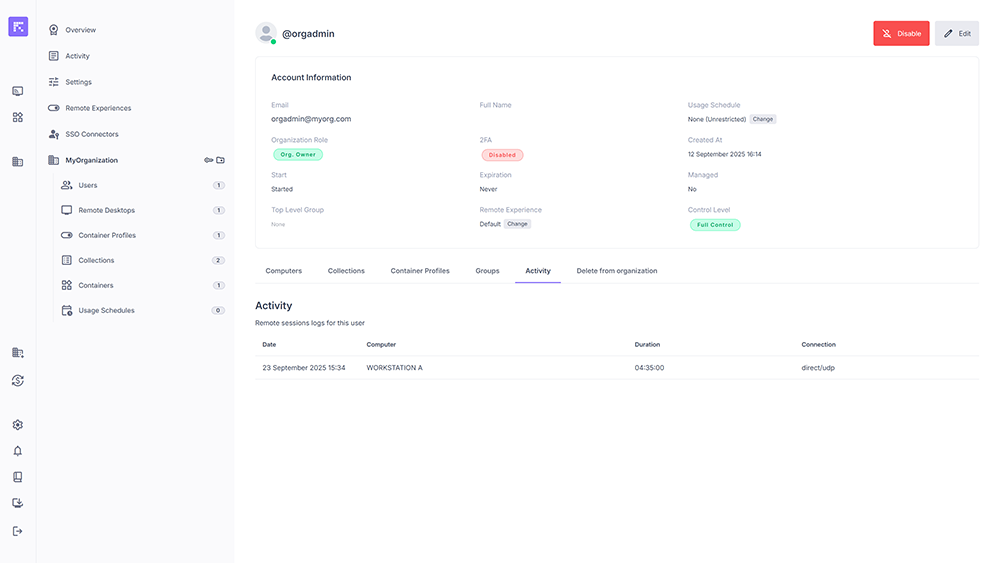
Task: Click the billing dollar-cycle icon
Action: (17, 380)
